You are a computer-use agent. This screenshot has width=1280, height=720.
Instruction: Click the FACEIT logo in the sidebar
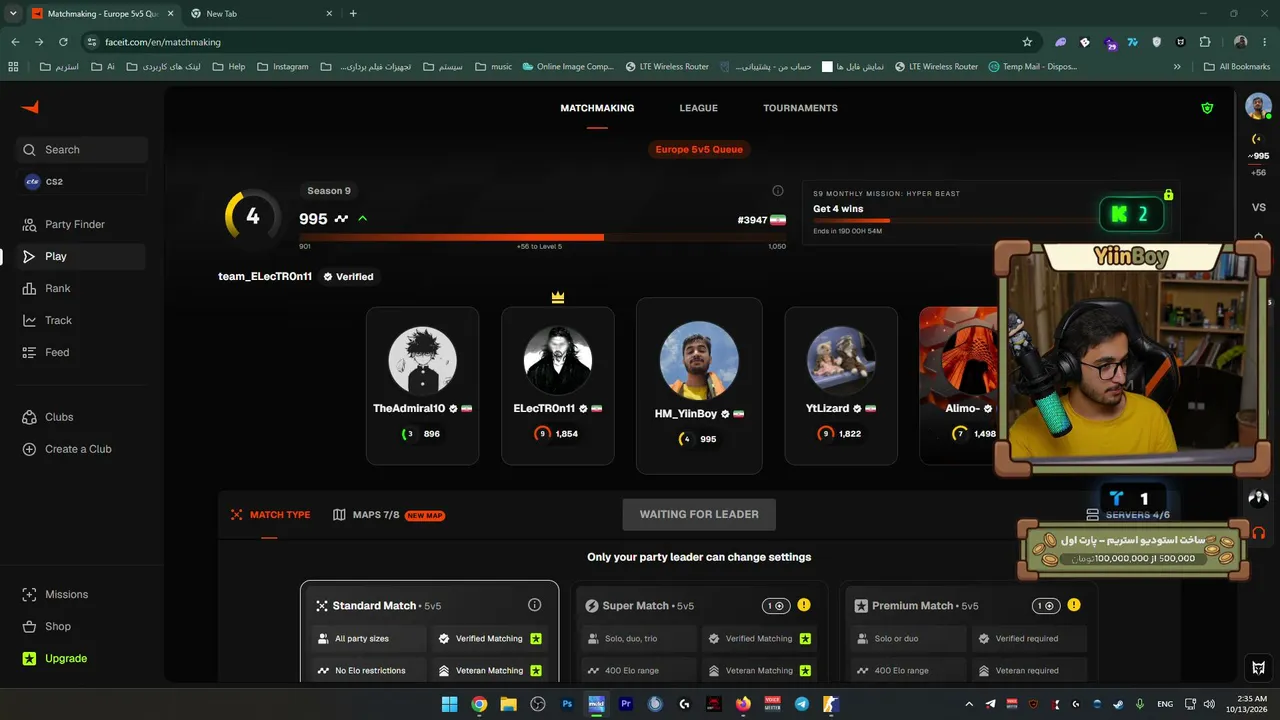point(30,107)
